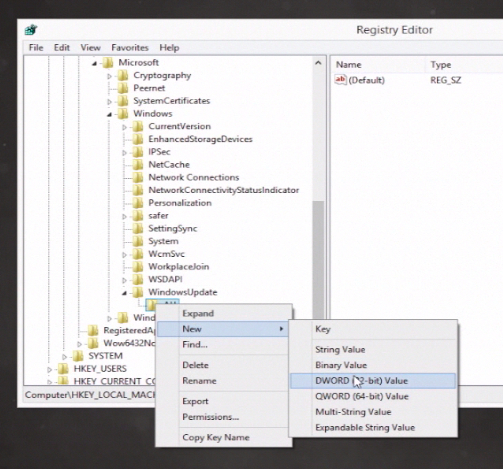Choose Expand in the context menu
The height and width of the screenshot is (469, 503).
[x=224, y=313]
